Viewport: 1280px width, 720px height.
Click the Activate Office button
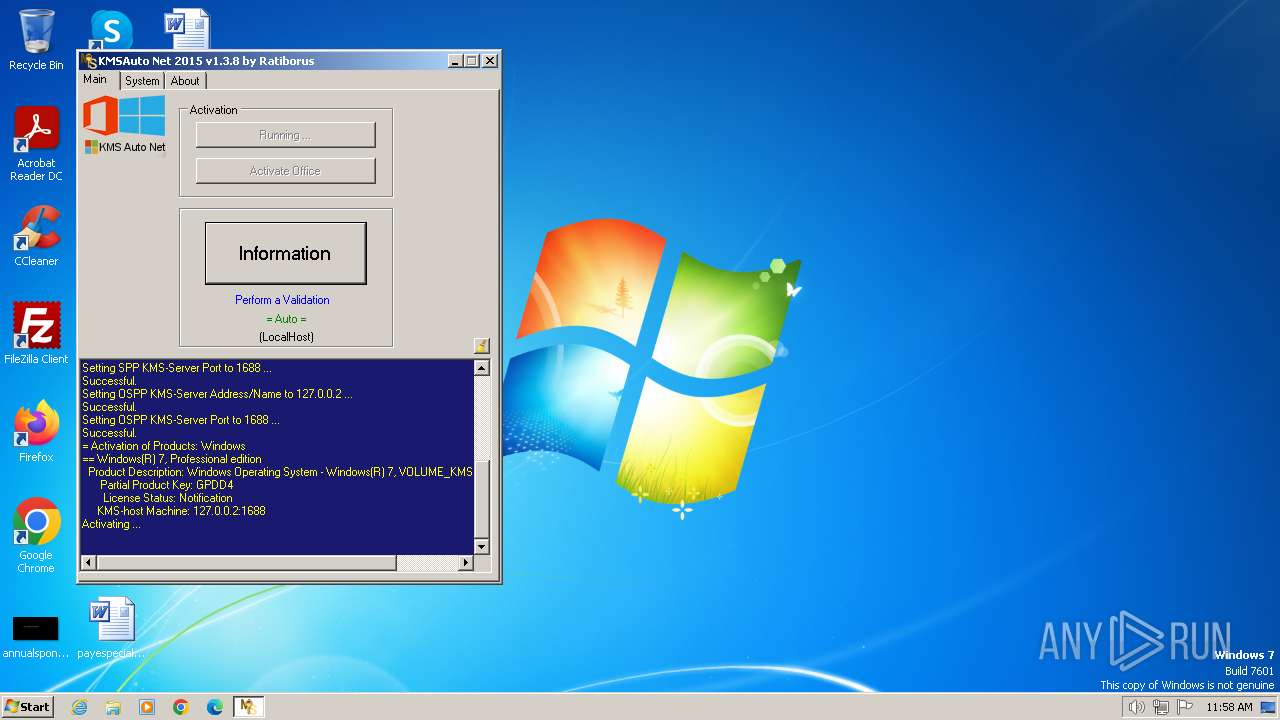(285, 171)
